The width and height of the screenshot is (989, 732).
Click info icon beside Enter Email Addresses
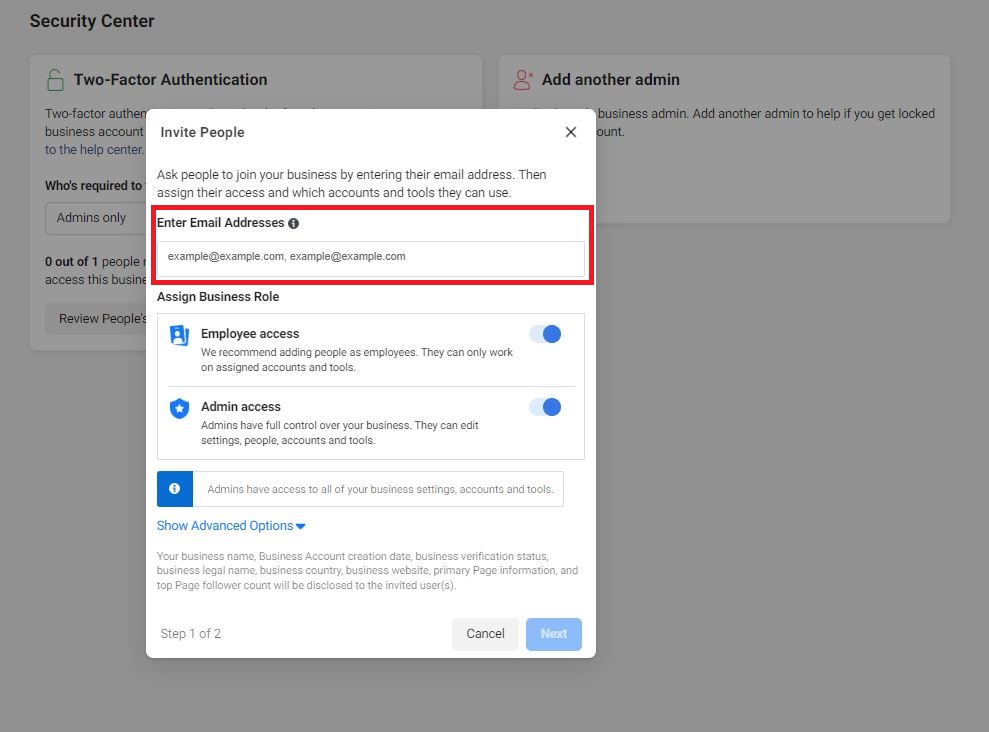(x=293, y=223)
